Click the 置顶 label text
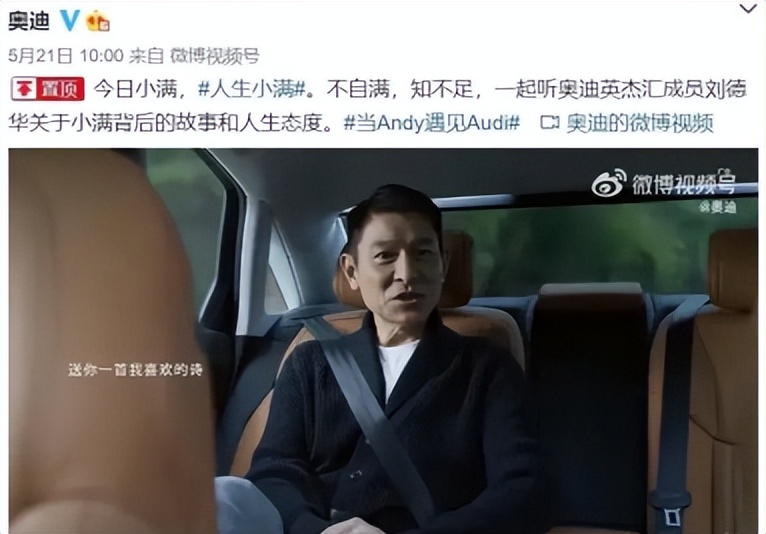This screenshot has width=766, height=534. pos(60,89)
